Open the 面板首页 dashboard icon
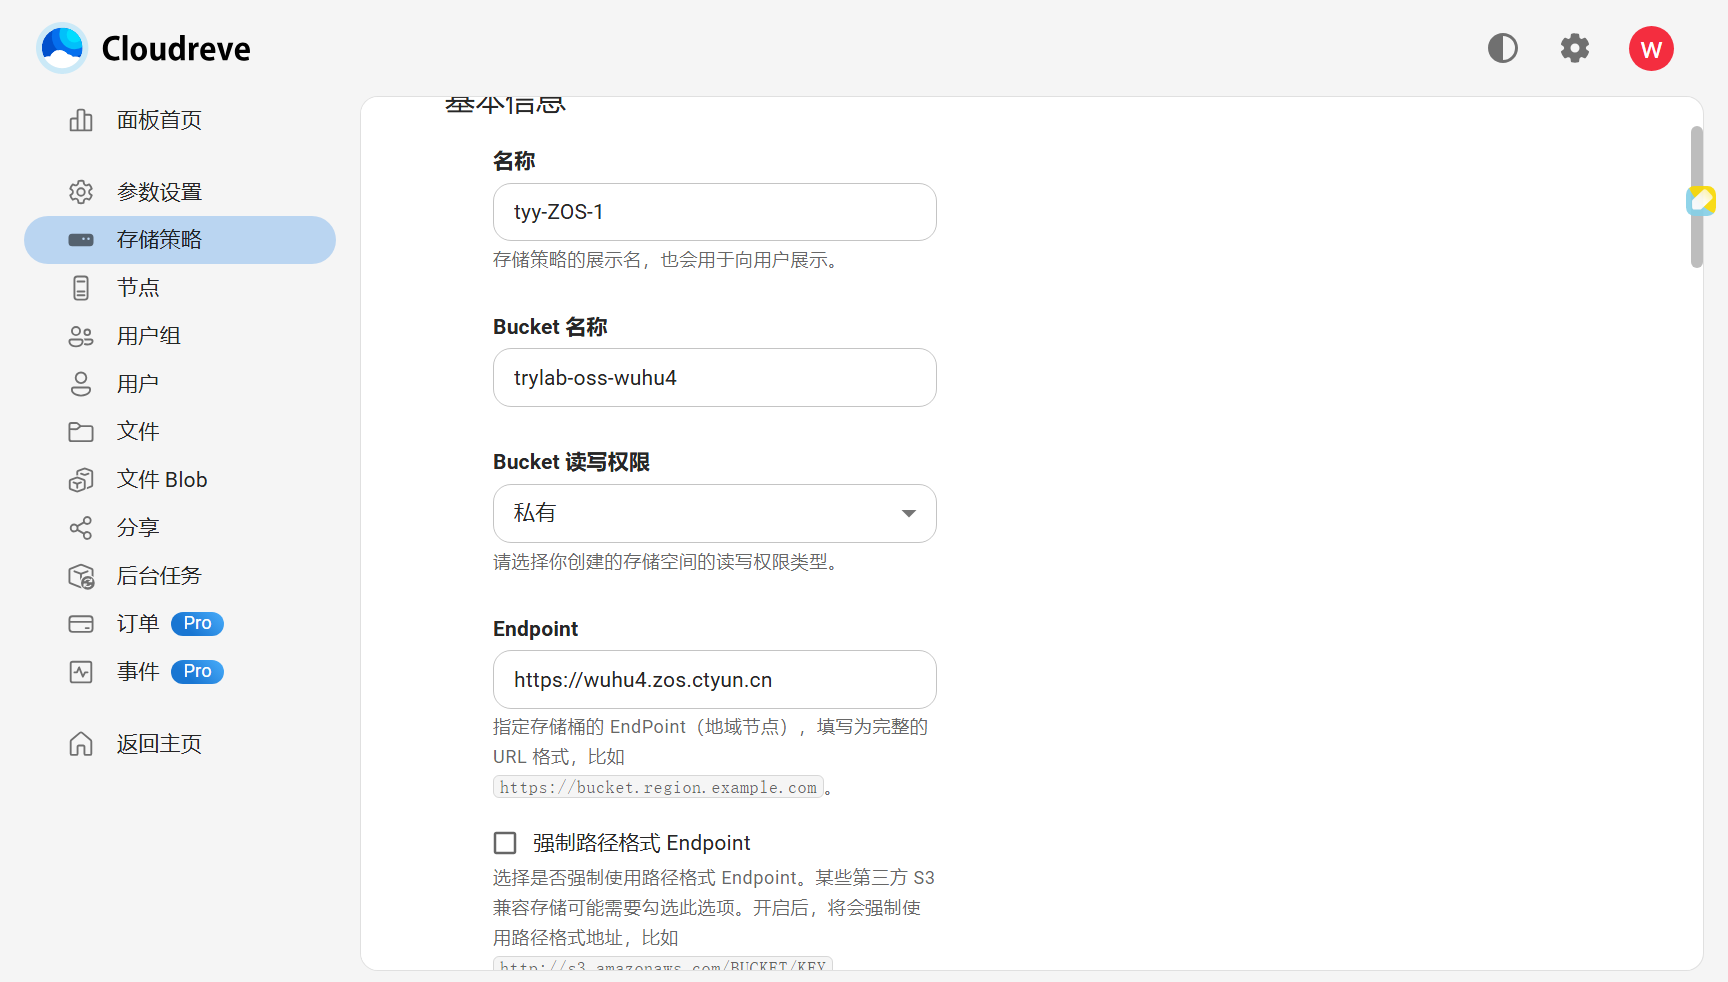The width and height of the screenshot is (1728, 982). (x=81, y=120)
